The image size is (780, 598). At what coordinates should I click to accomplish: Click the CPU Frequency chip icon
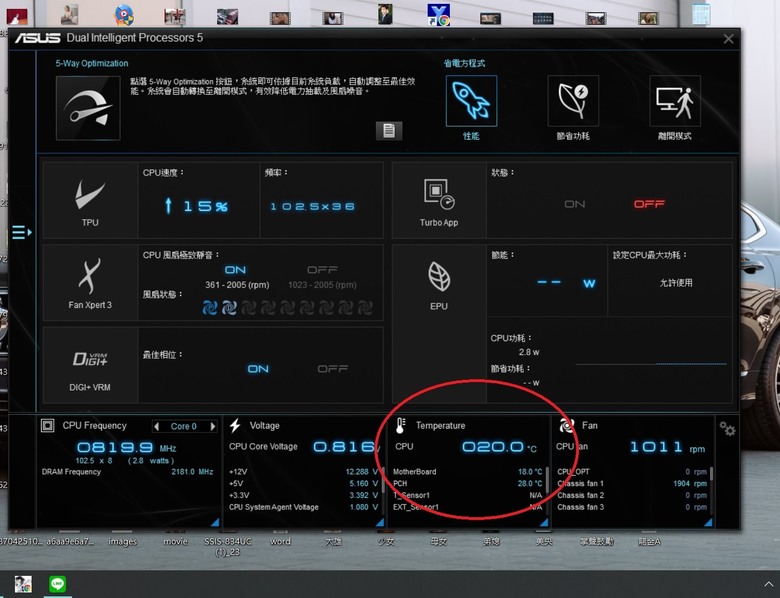pyautogui.click(x=48, y=425)
